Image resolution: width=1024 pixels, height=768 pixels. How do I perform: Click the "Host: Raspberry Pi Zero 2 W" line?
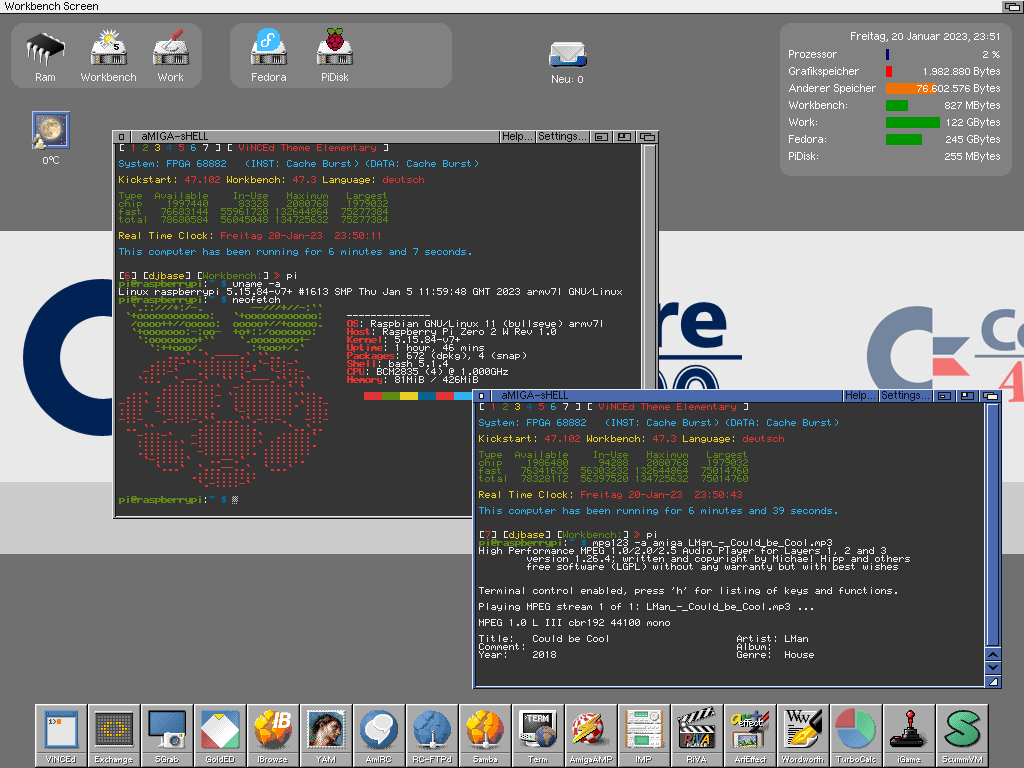451,332
